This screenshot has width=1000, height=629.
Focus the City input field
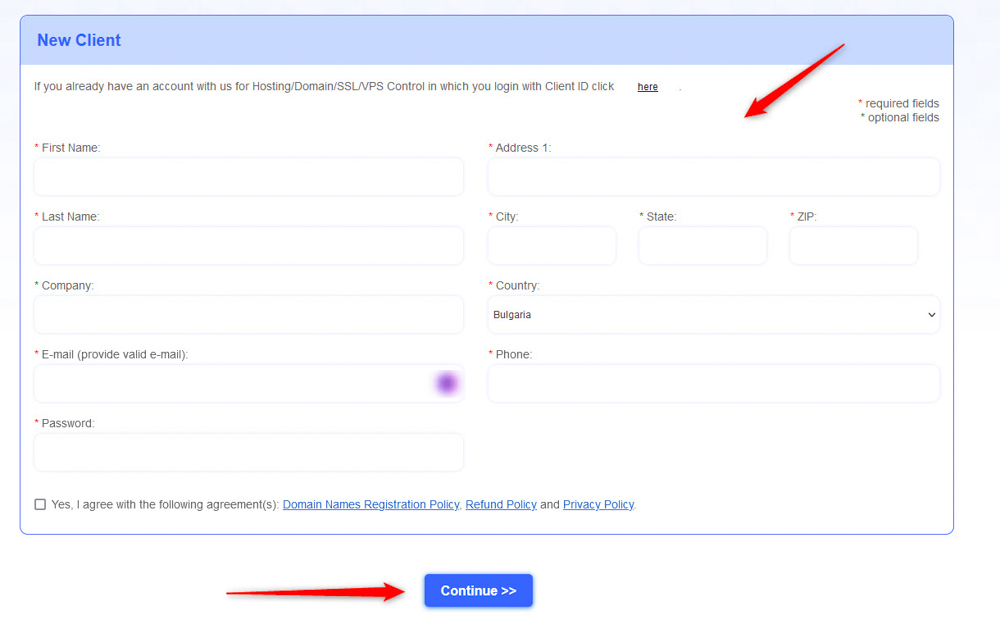tap(551, 245)
